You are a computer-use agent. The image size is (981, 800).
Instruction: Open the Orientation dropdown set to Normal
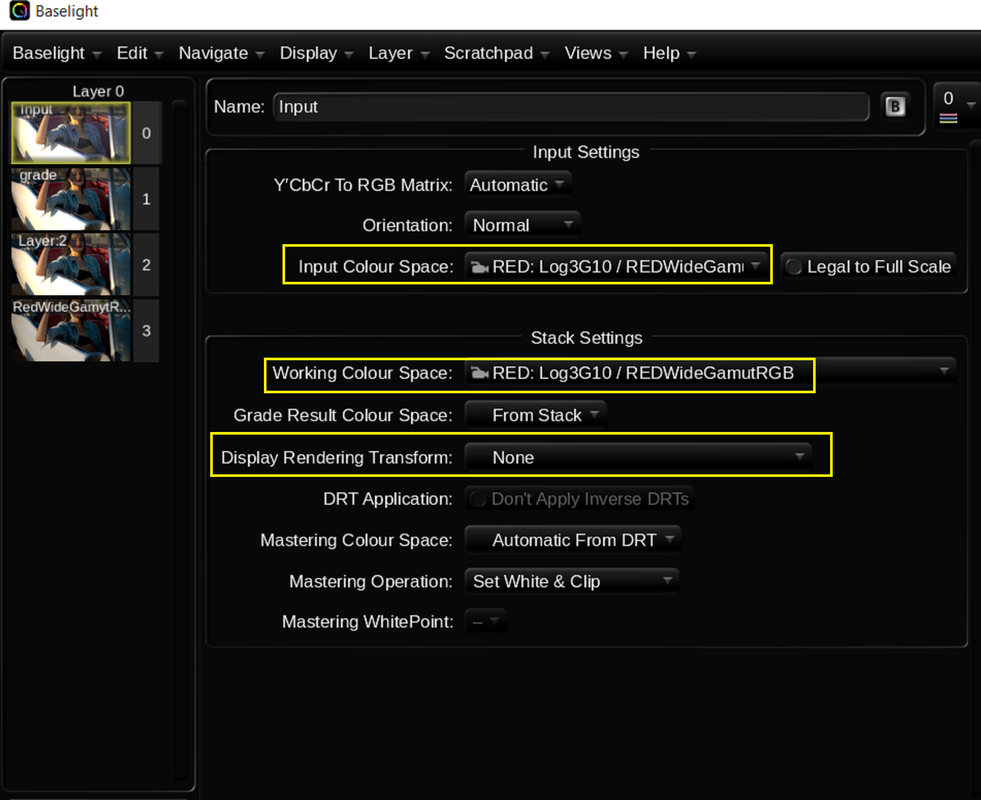[x=523, y=225]
